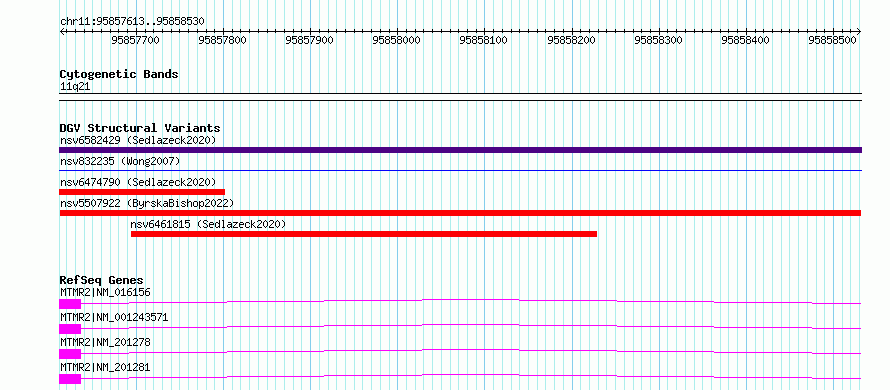Click the purple nsv6582429 variant bar
The image size is (890, 390).
[x=460, y=150]
